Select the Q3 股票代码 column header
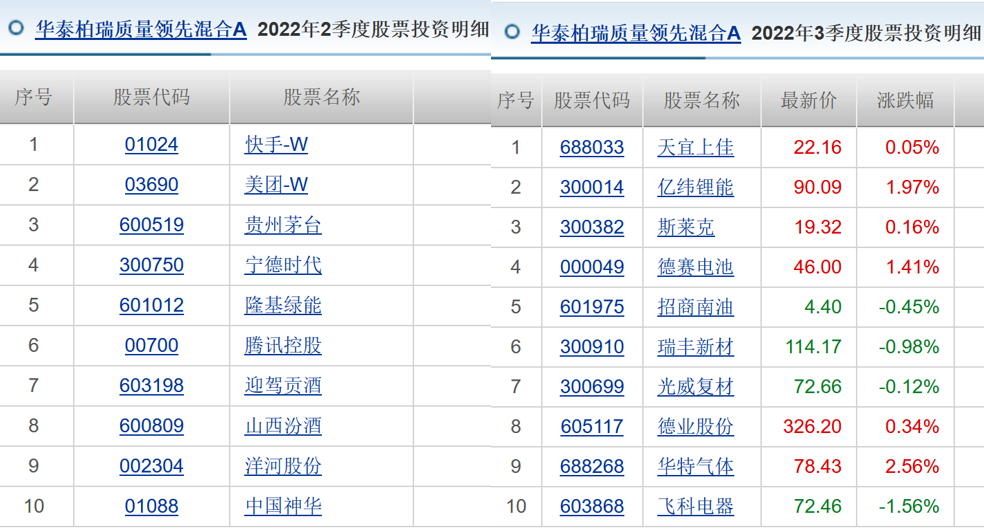This screenshot has height=529, width=984. 592,100
